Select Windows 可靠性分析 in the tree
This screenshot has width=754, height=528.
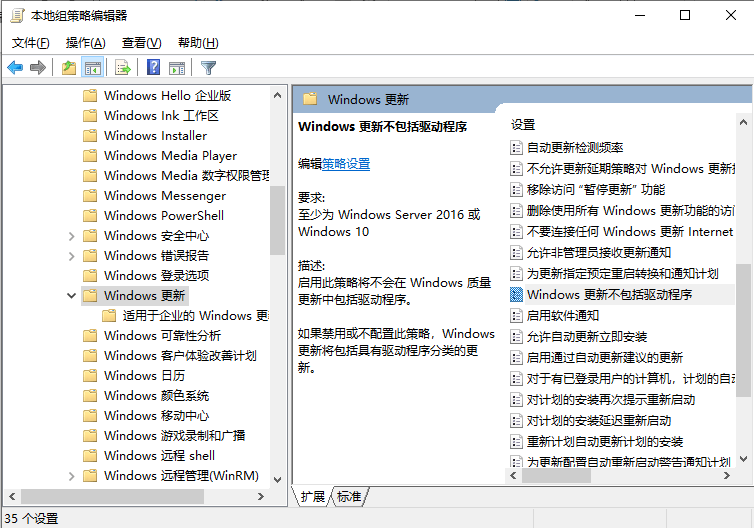point(162,336)
